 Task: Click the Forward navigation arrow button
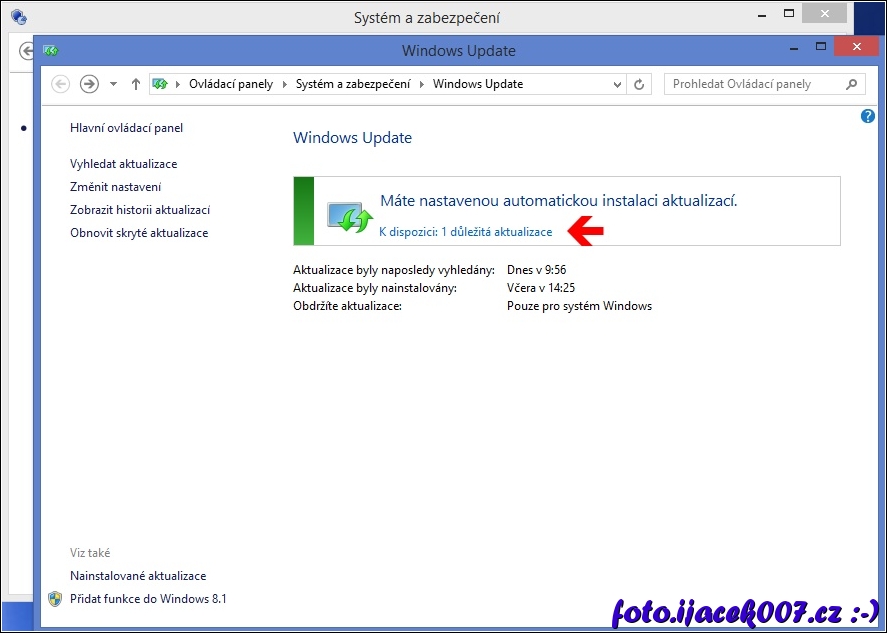[x=89, y=84]
